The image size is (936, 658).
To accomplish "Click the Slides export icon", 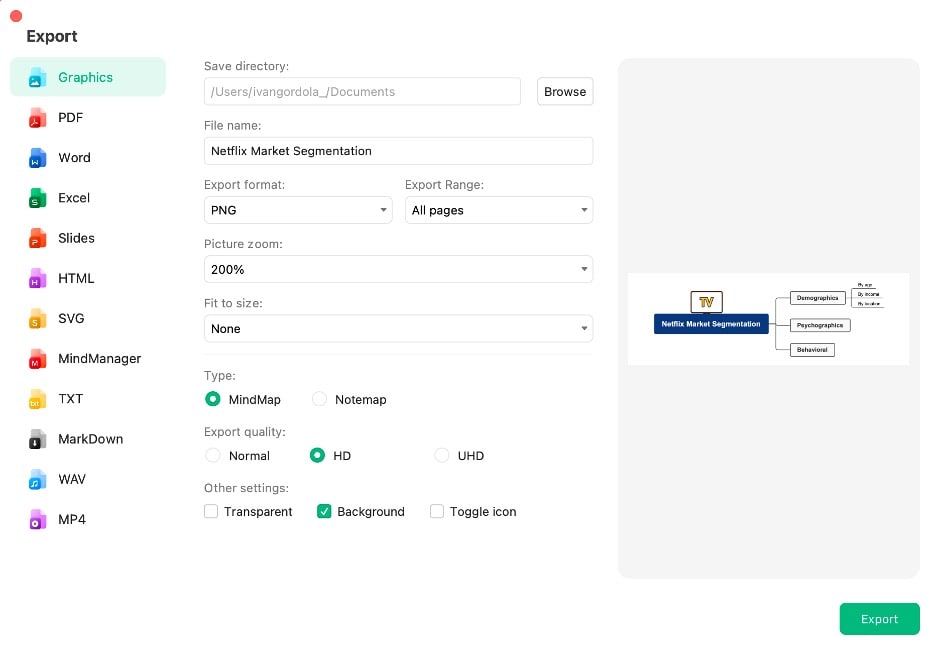I will click(x=38, y=238).
